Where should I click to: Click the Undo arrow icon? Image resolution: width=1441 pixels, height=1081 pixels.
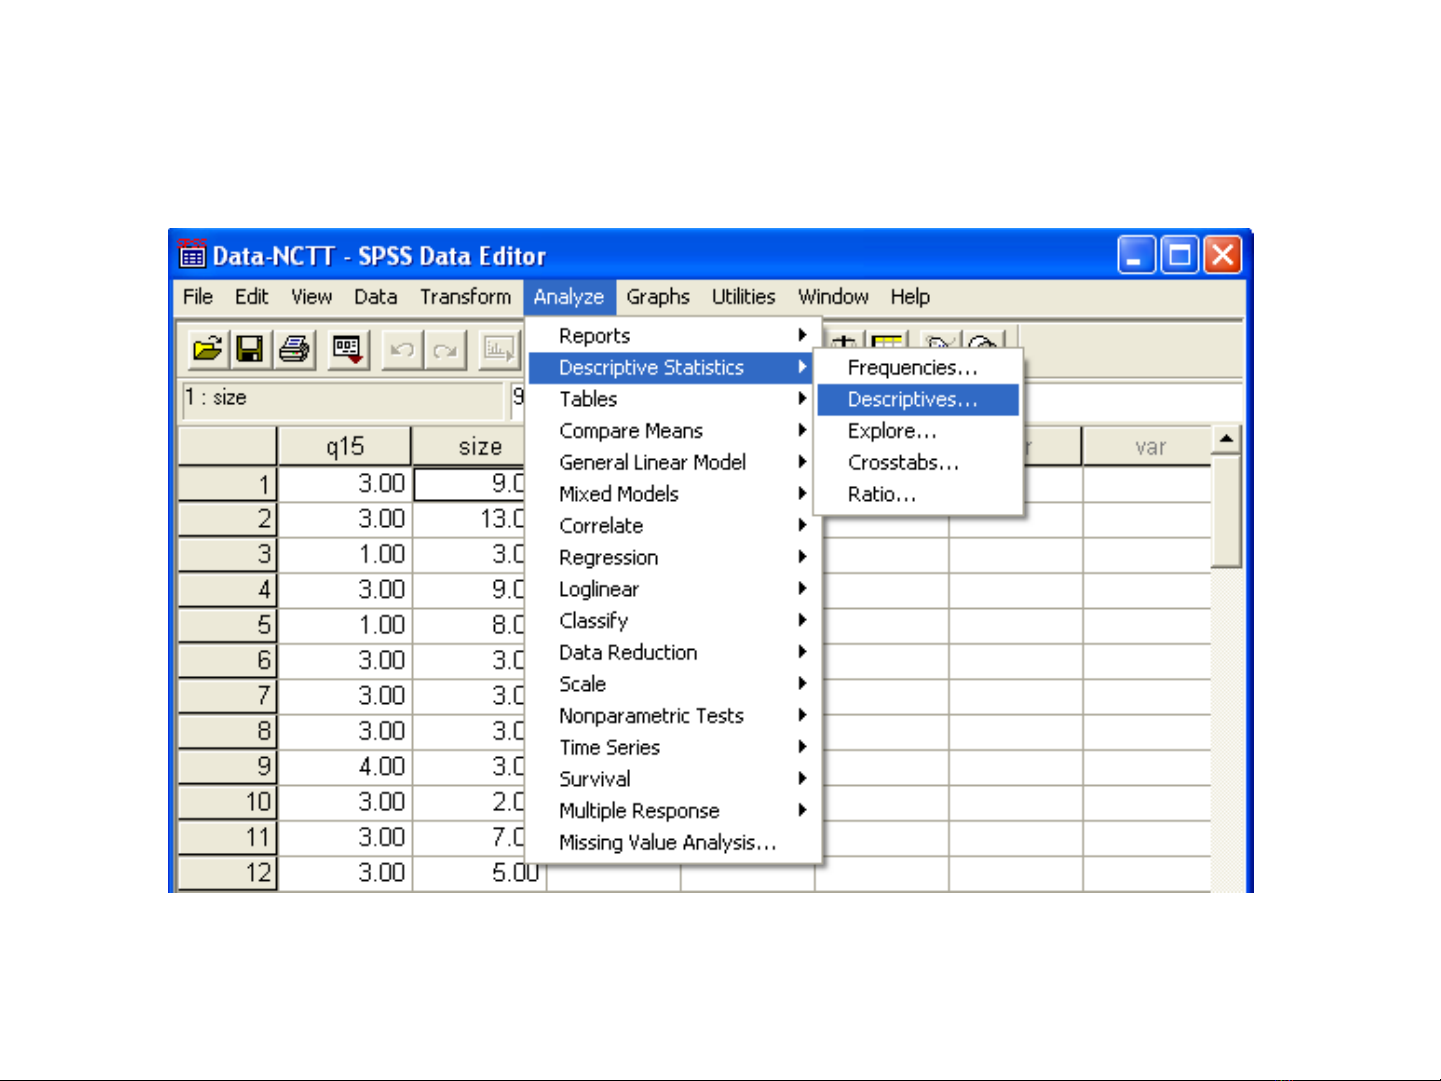[x=402, y=350]
